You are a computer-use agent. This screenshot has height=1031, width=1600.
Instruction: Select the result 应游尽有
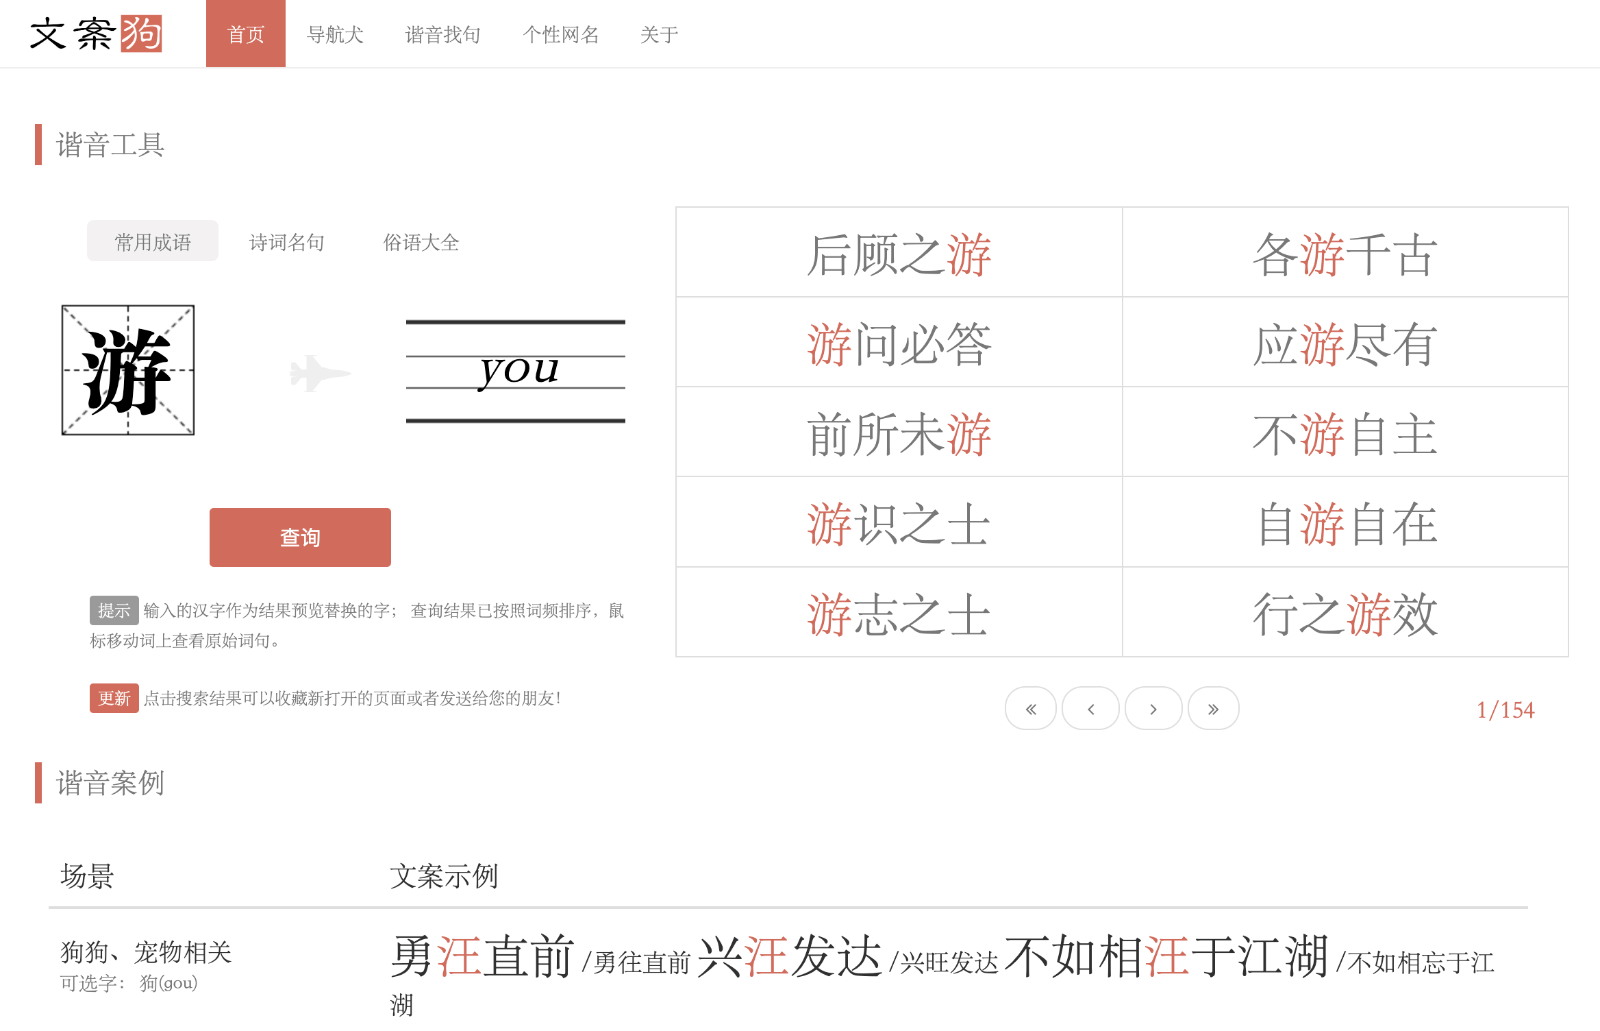(1344, 344)
